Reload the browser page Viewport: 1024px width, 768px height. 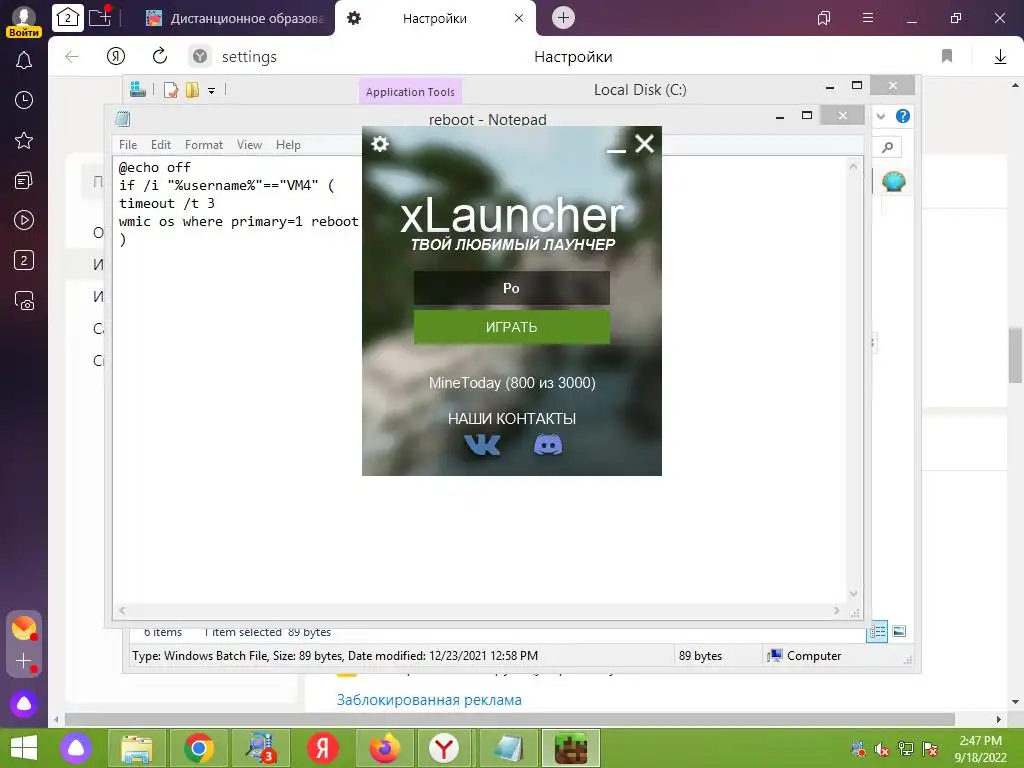coord(159,56)
